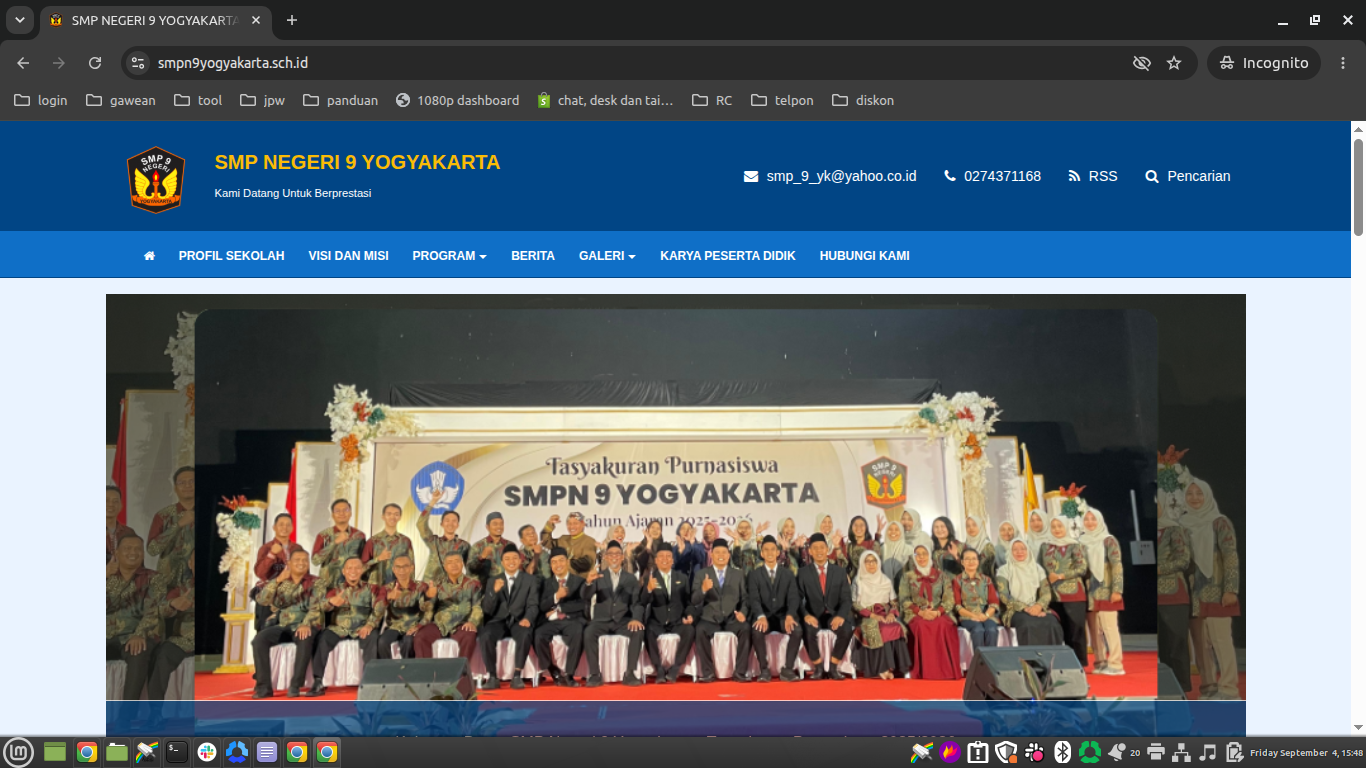
Task: Open the RSS feed icon
Action: click(1074, 176)
